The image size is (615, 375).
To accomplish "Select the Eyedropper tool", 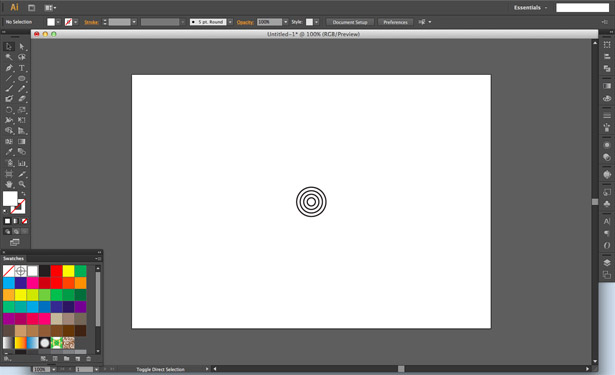I will coord(9,152).
